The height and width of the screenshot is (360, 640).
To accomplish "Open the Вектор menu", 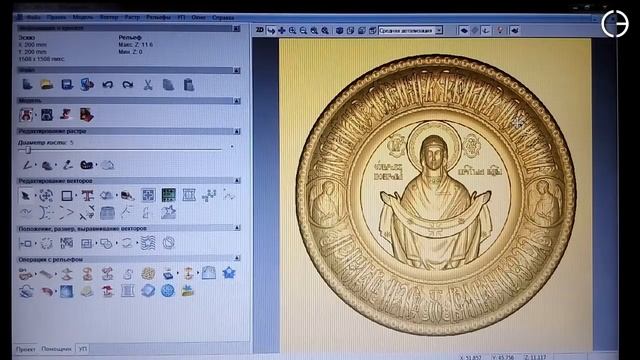I will [109, 18].
